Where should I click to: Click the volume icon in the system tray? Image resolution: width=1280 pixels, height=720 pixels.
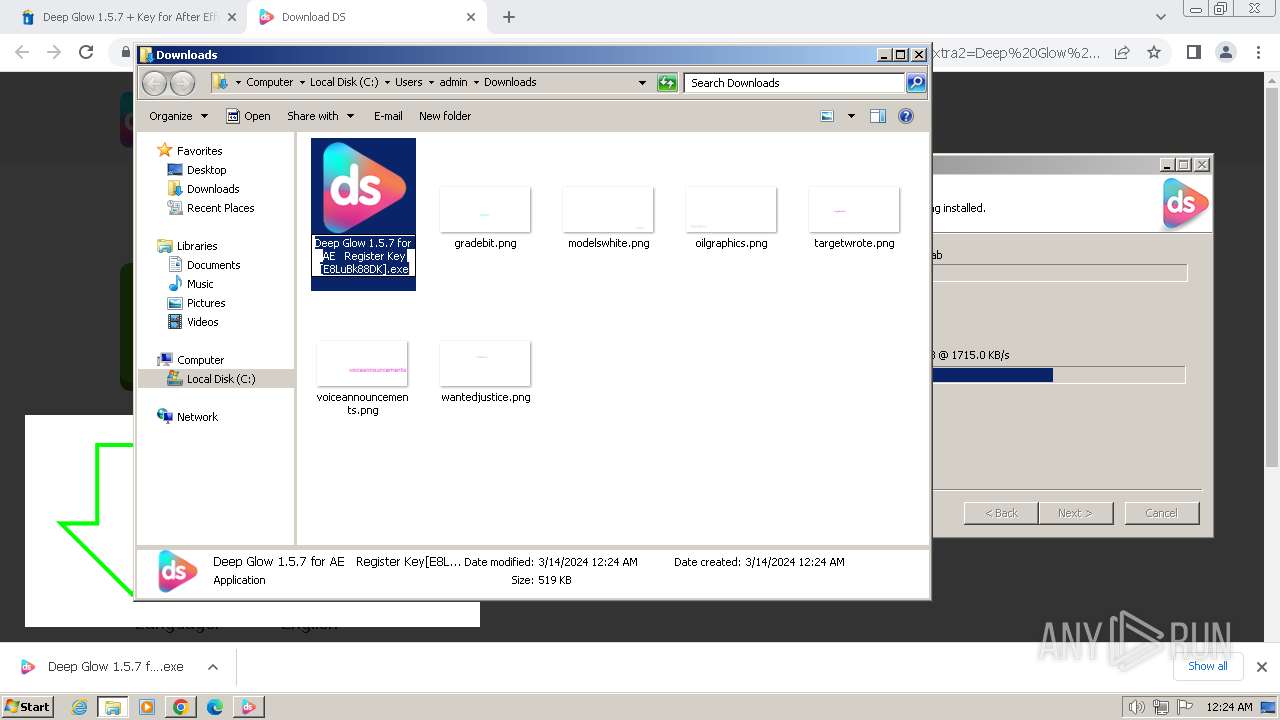click(x=1136, y=707)
